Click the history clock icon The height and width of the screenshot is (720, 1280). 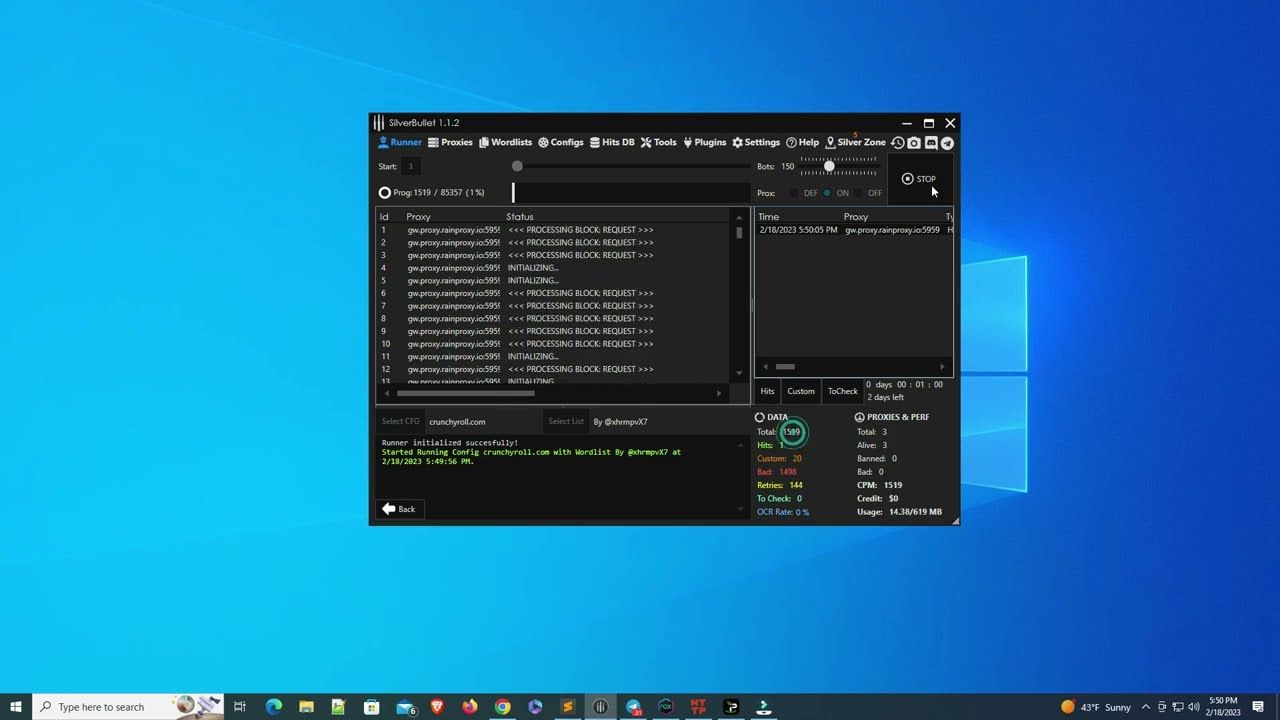[898, 143]
